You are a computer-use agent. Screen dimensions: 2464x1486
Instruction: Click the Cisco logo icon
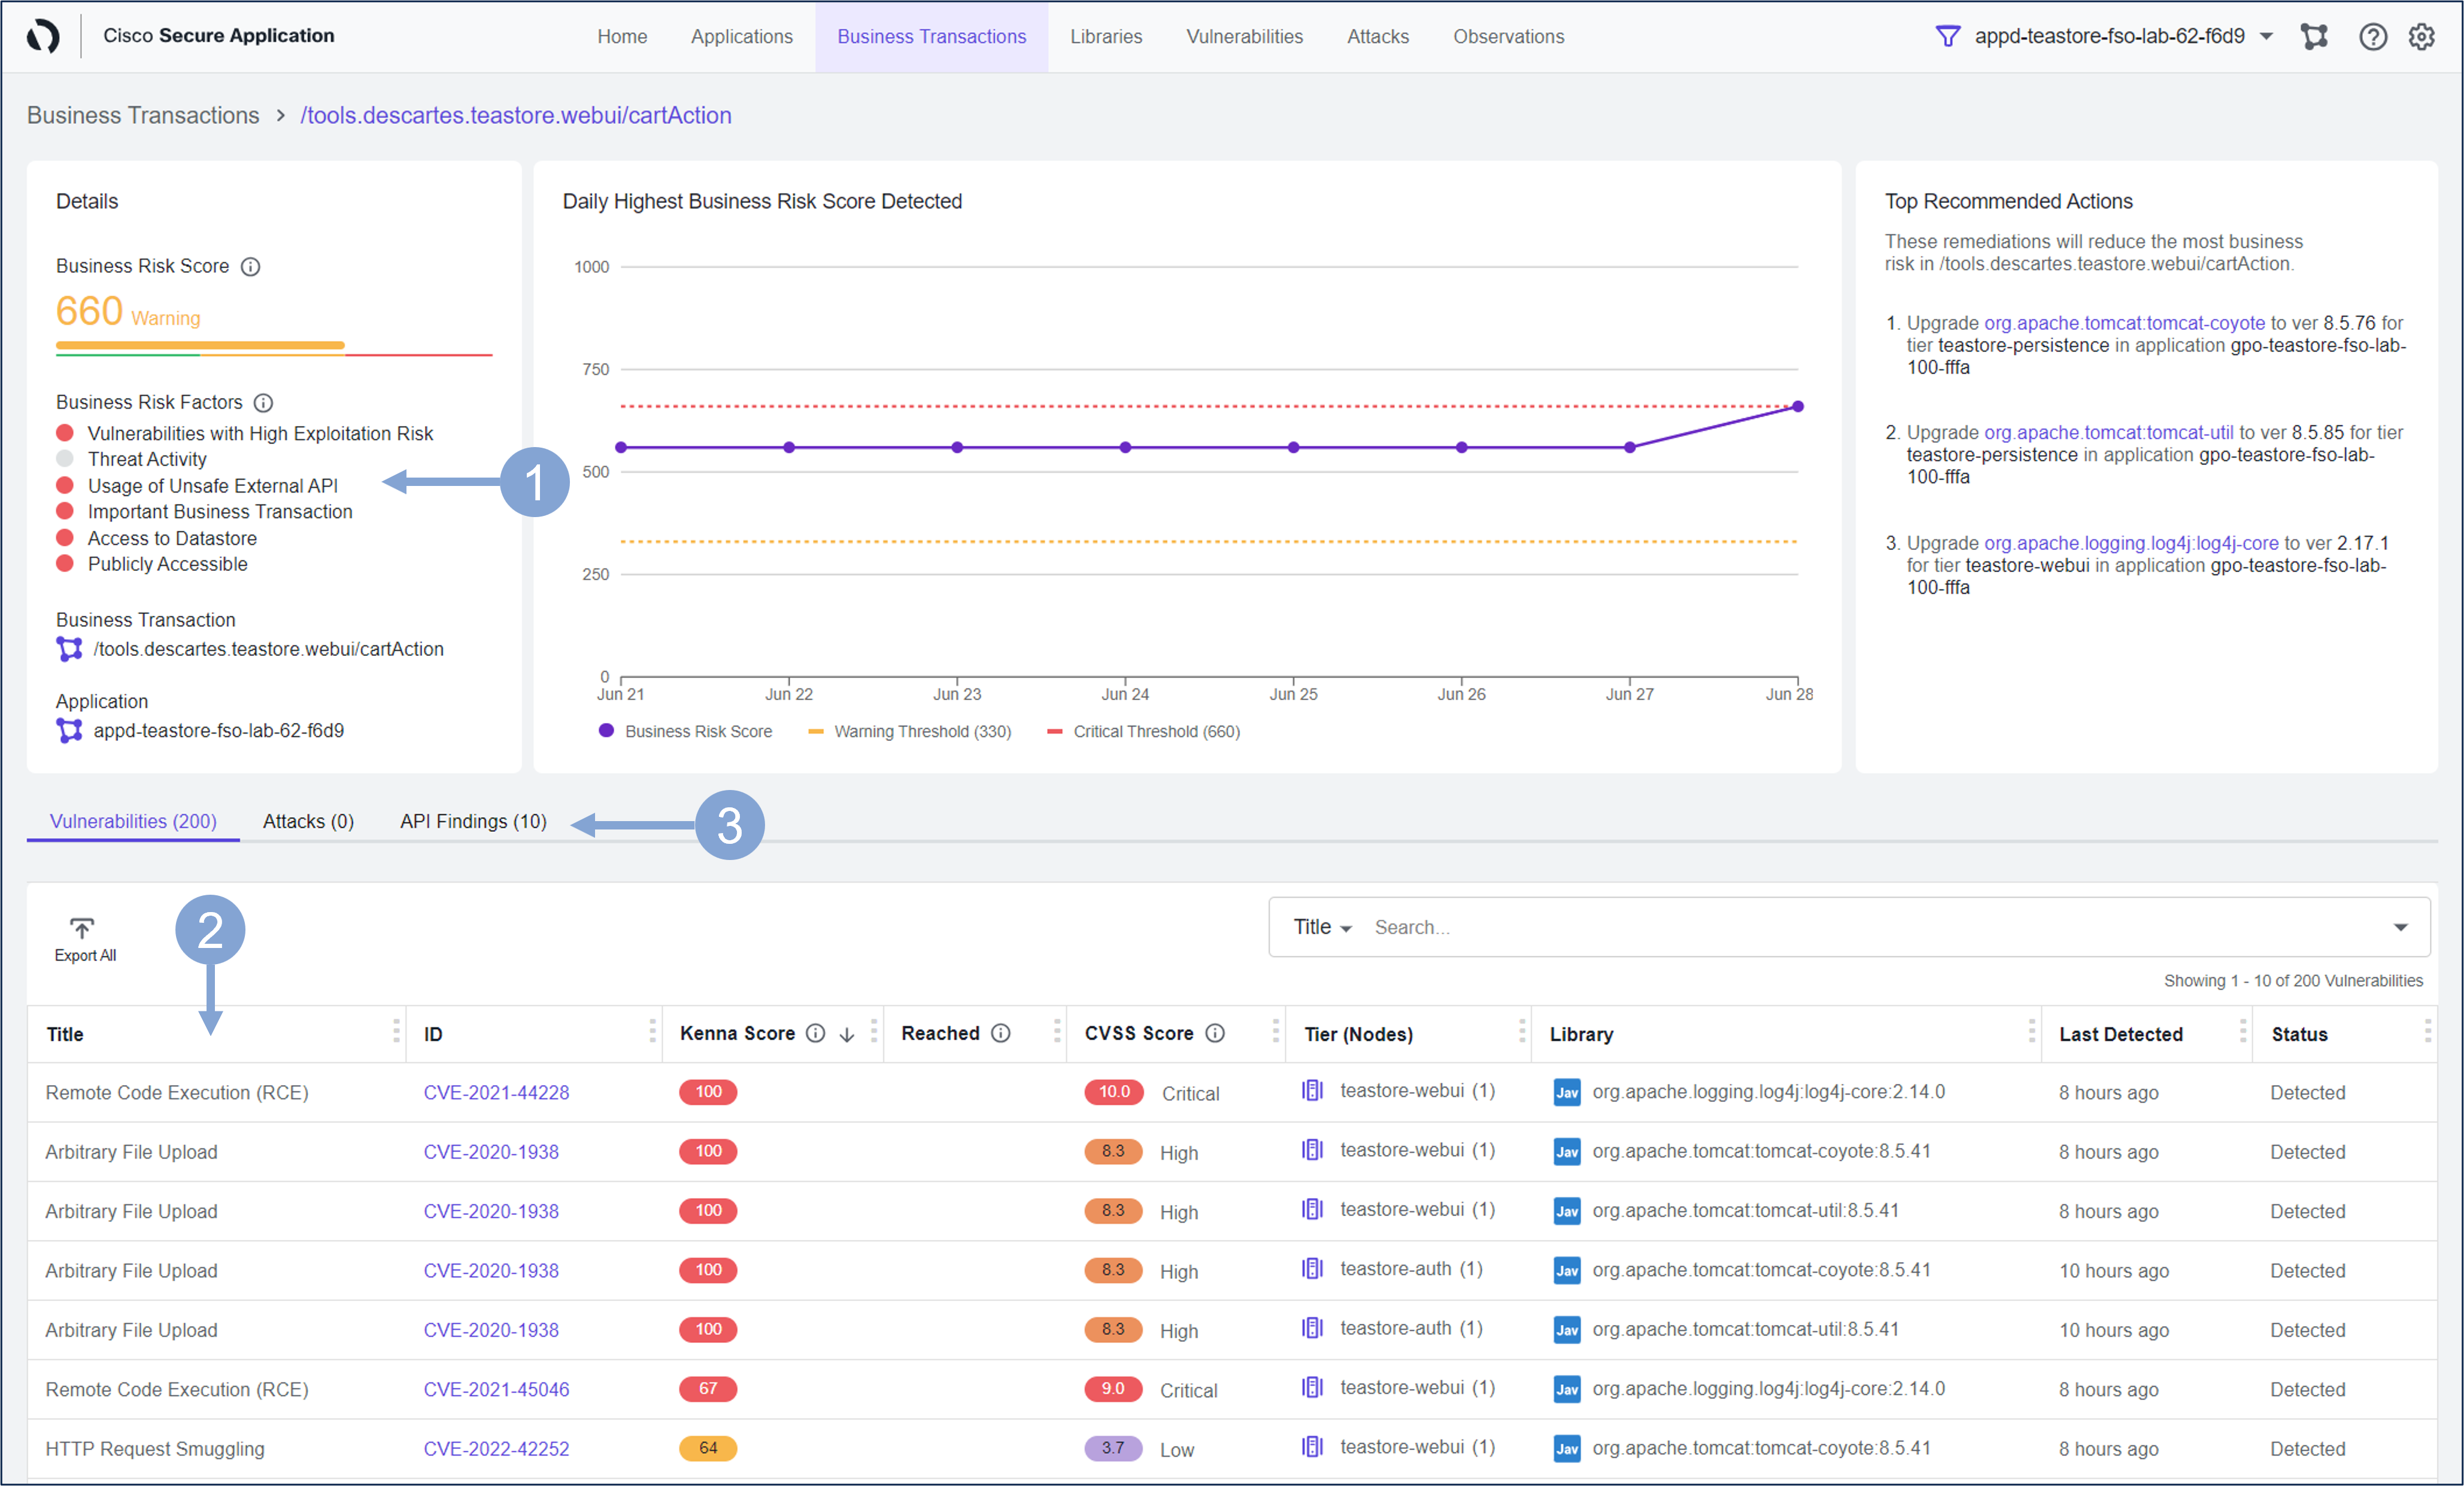click(x=43, y=36)
